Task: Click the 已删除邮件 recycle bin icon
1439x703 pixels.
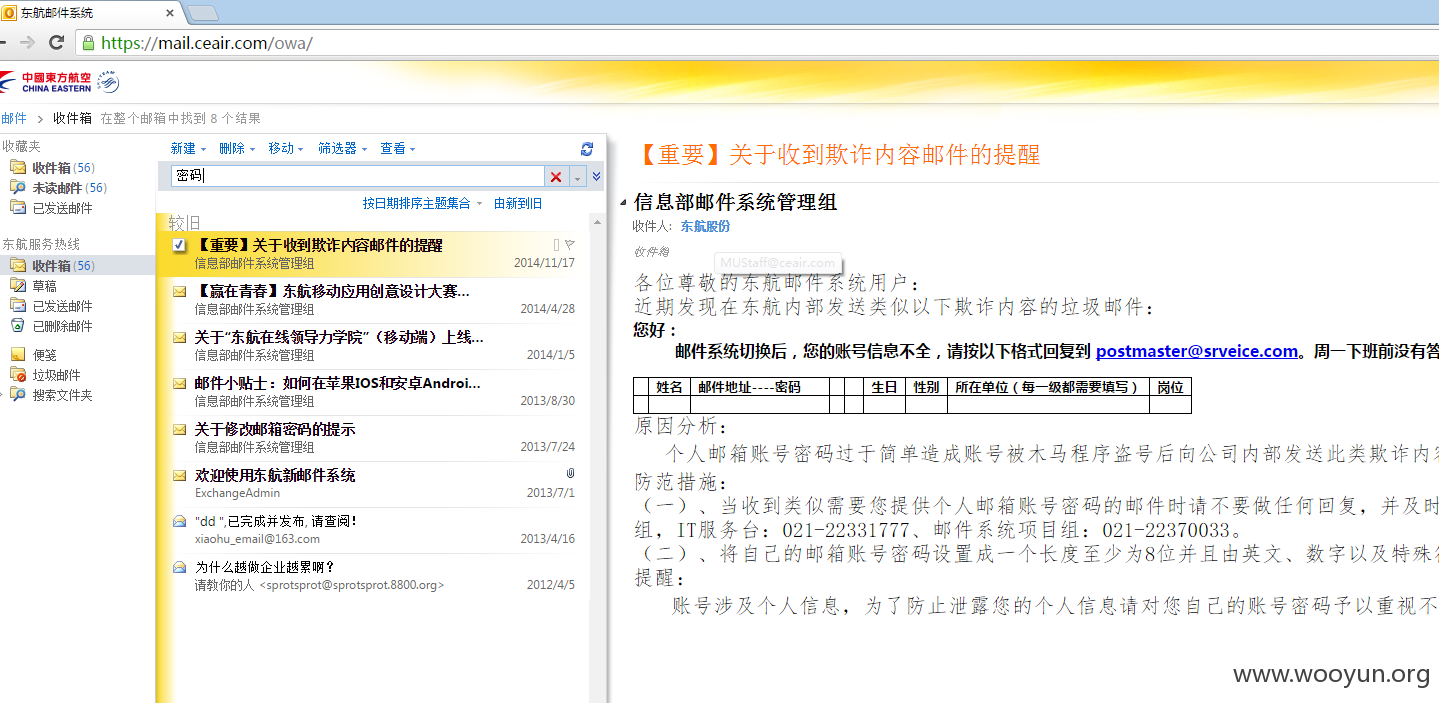Action: click(x=17, y=326)
